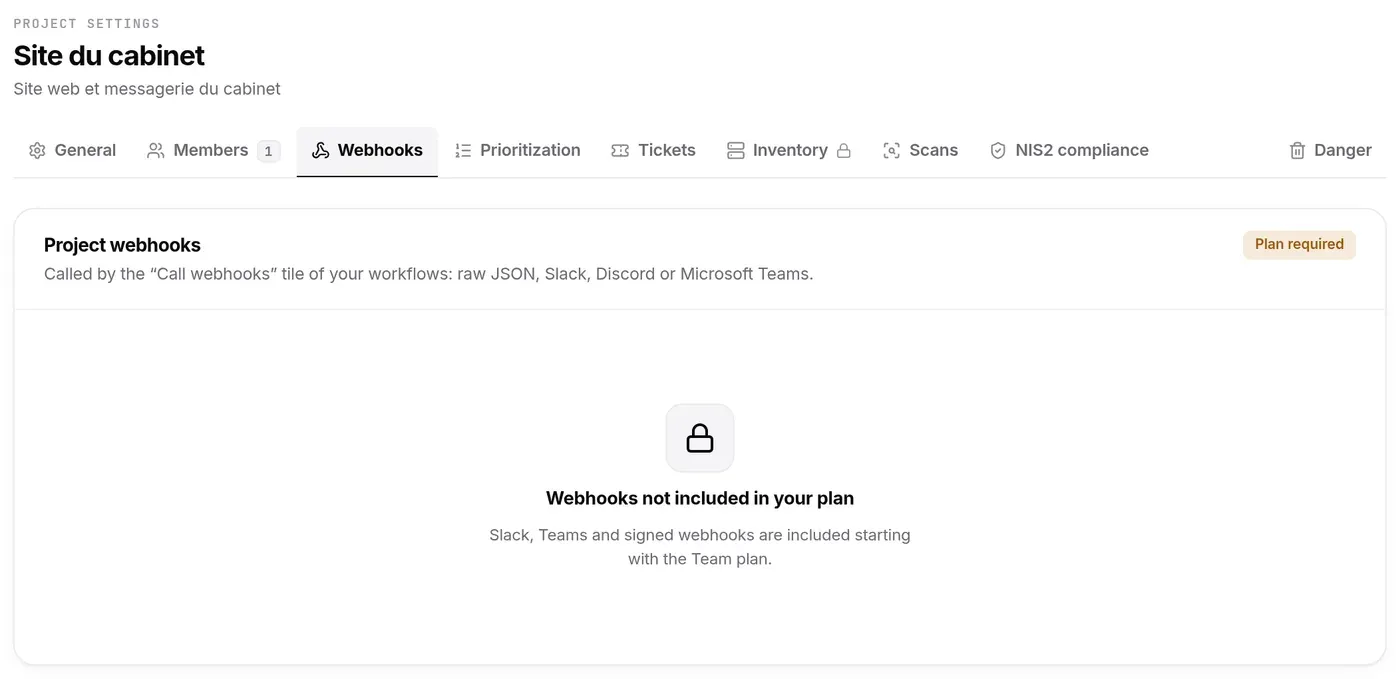Viewport: 1400px width, 679px height.
Task: Click the Prioritization list icon
Action: (x=463, y=151)
